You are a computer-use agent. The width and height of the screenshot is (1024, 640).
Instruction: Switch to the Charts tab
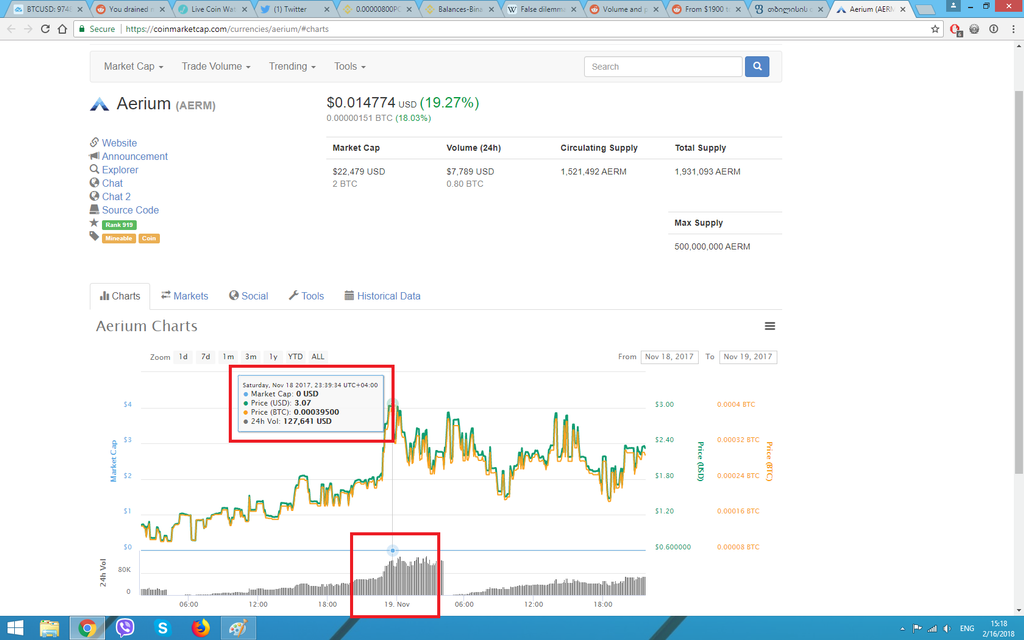click(120, 296)
